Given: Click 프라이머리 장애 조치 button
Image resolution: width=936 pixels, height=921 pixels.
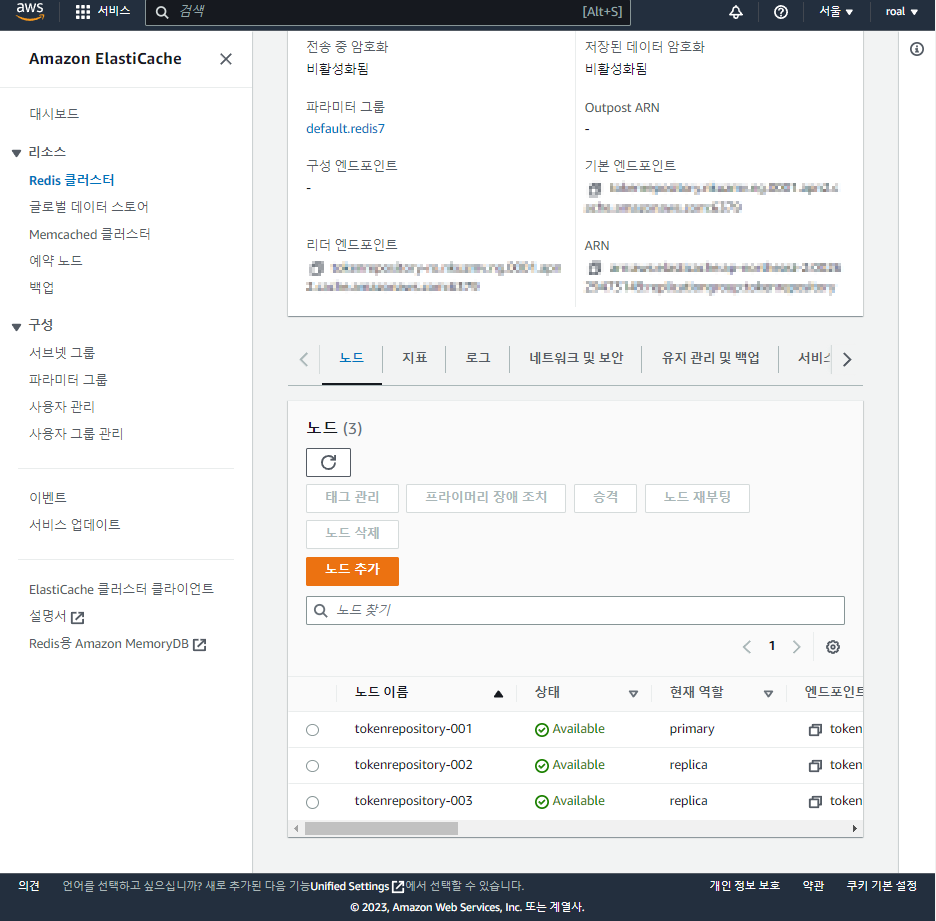Looking at the screenshot, I should click(x=486, y=498).
